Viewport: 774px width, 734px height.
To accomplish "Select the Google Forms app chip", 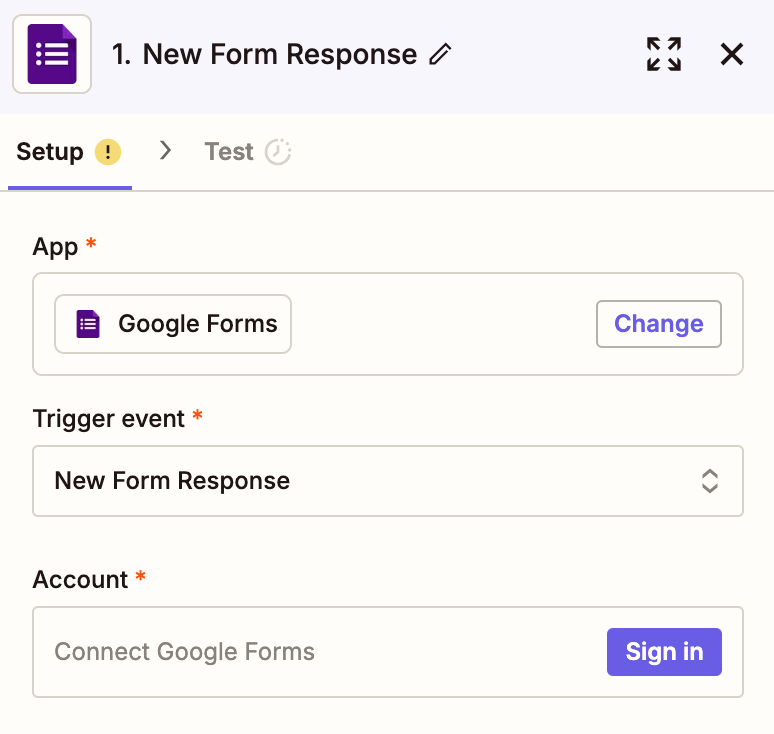I will 173,324.
